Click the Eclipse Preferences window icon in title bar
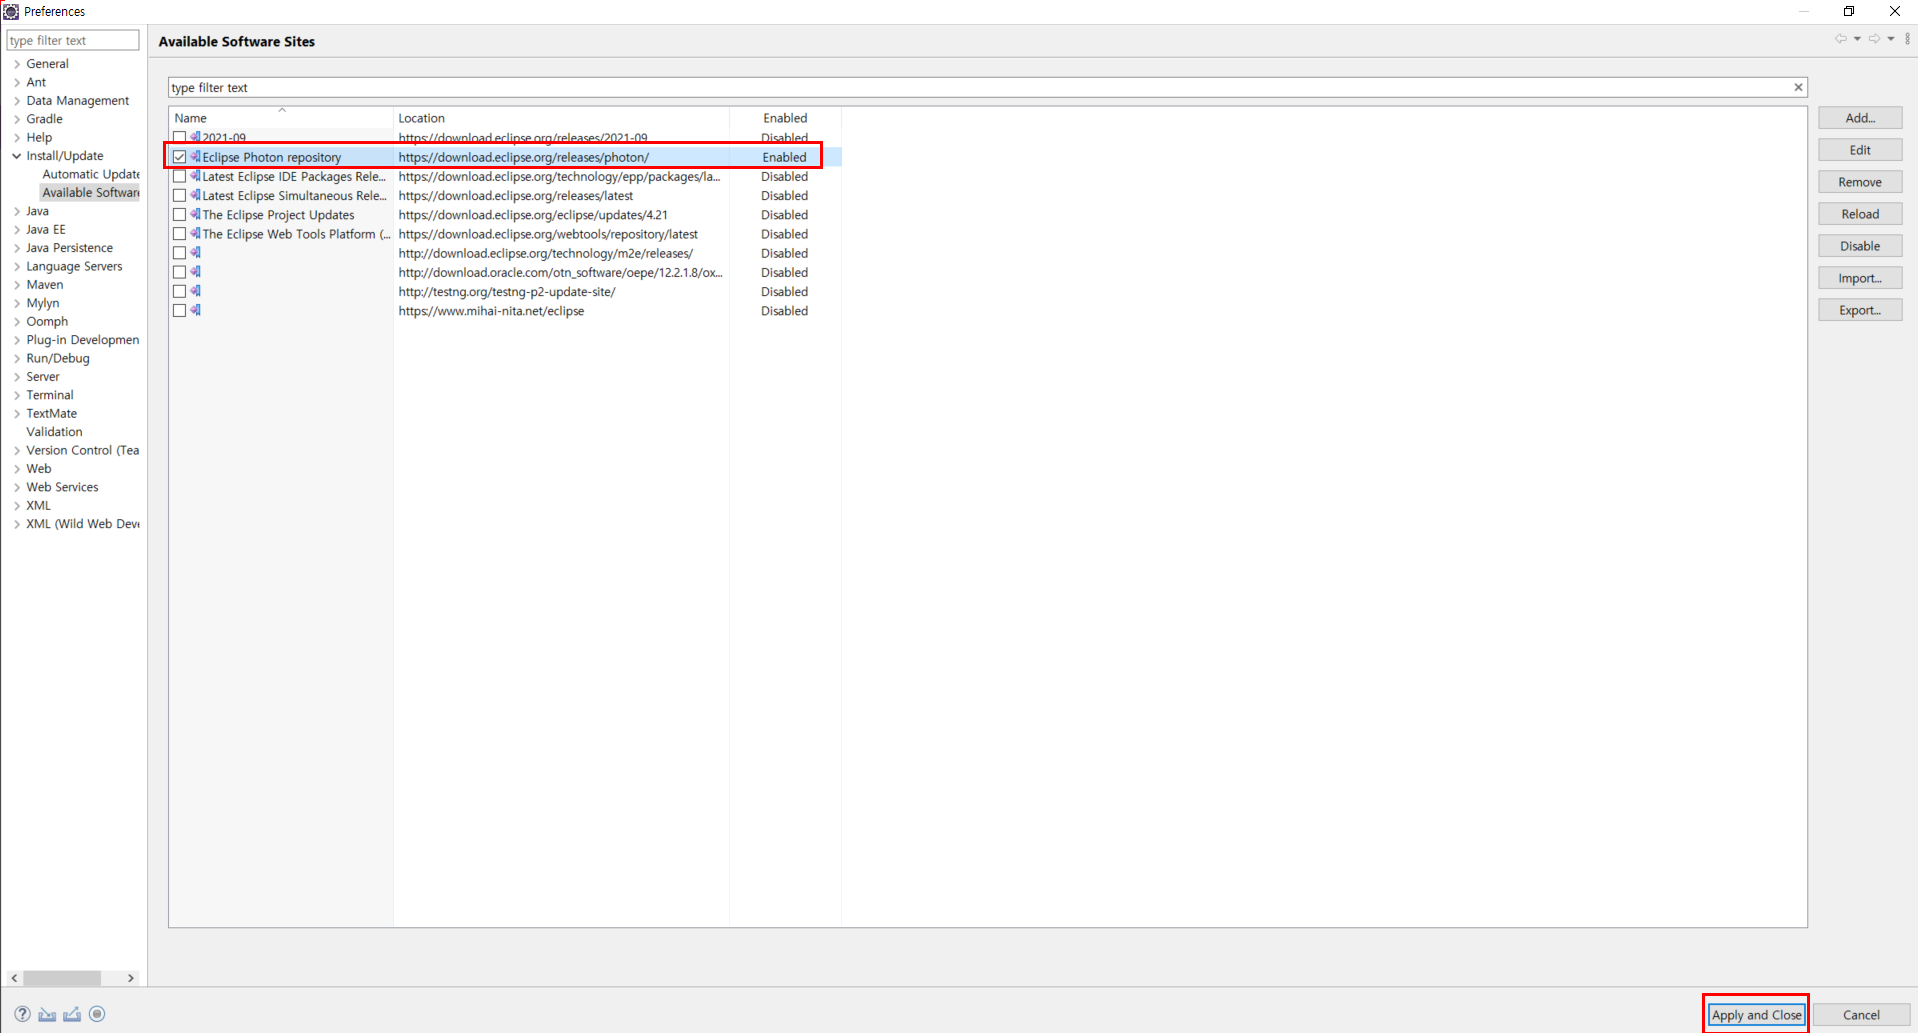This screenshot has width=1918, height=1033. tap(11, 11)
